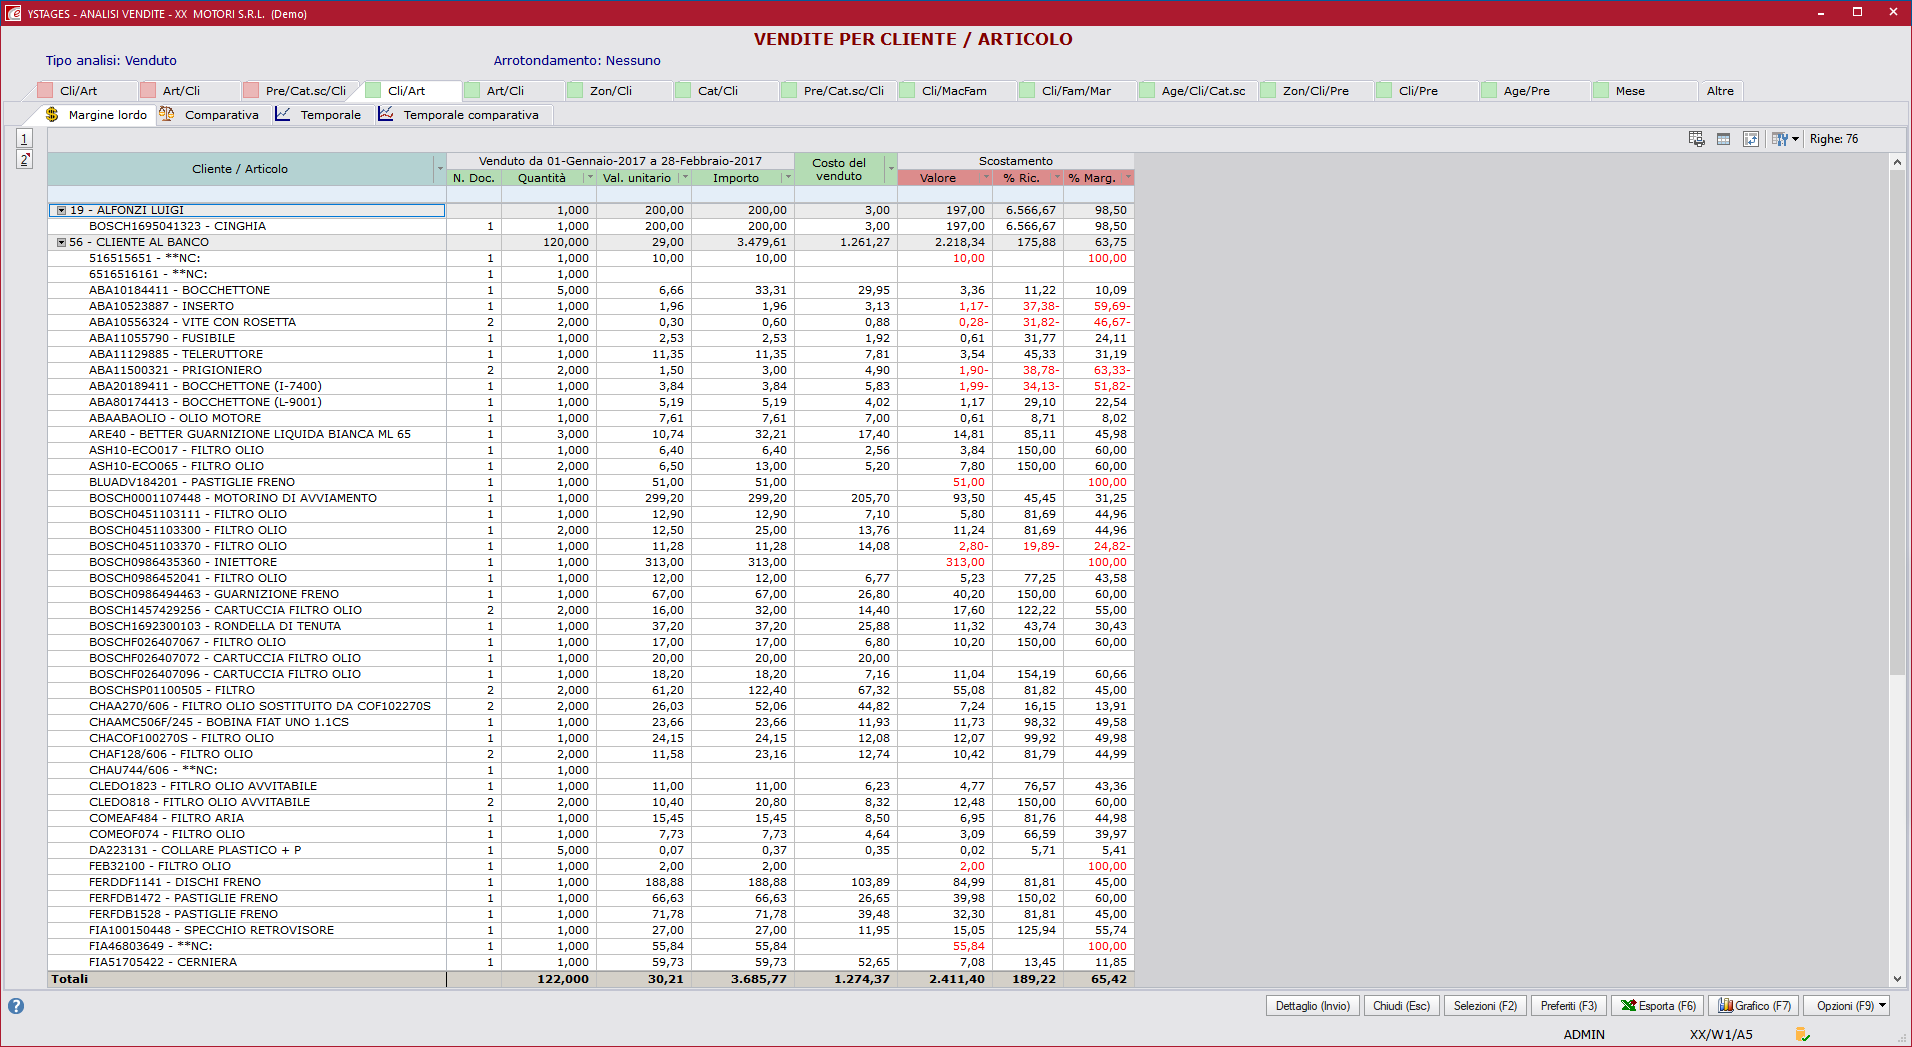1912x1047 pixels.
Task: Click the N. Doc. column header
Action: coord(473,178)
